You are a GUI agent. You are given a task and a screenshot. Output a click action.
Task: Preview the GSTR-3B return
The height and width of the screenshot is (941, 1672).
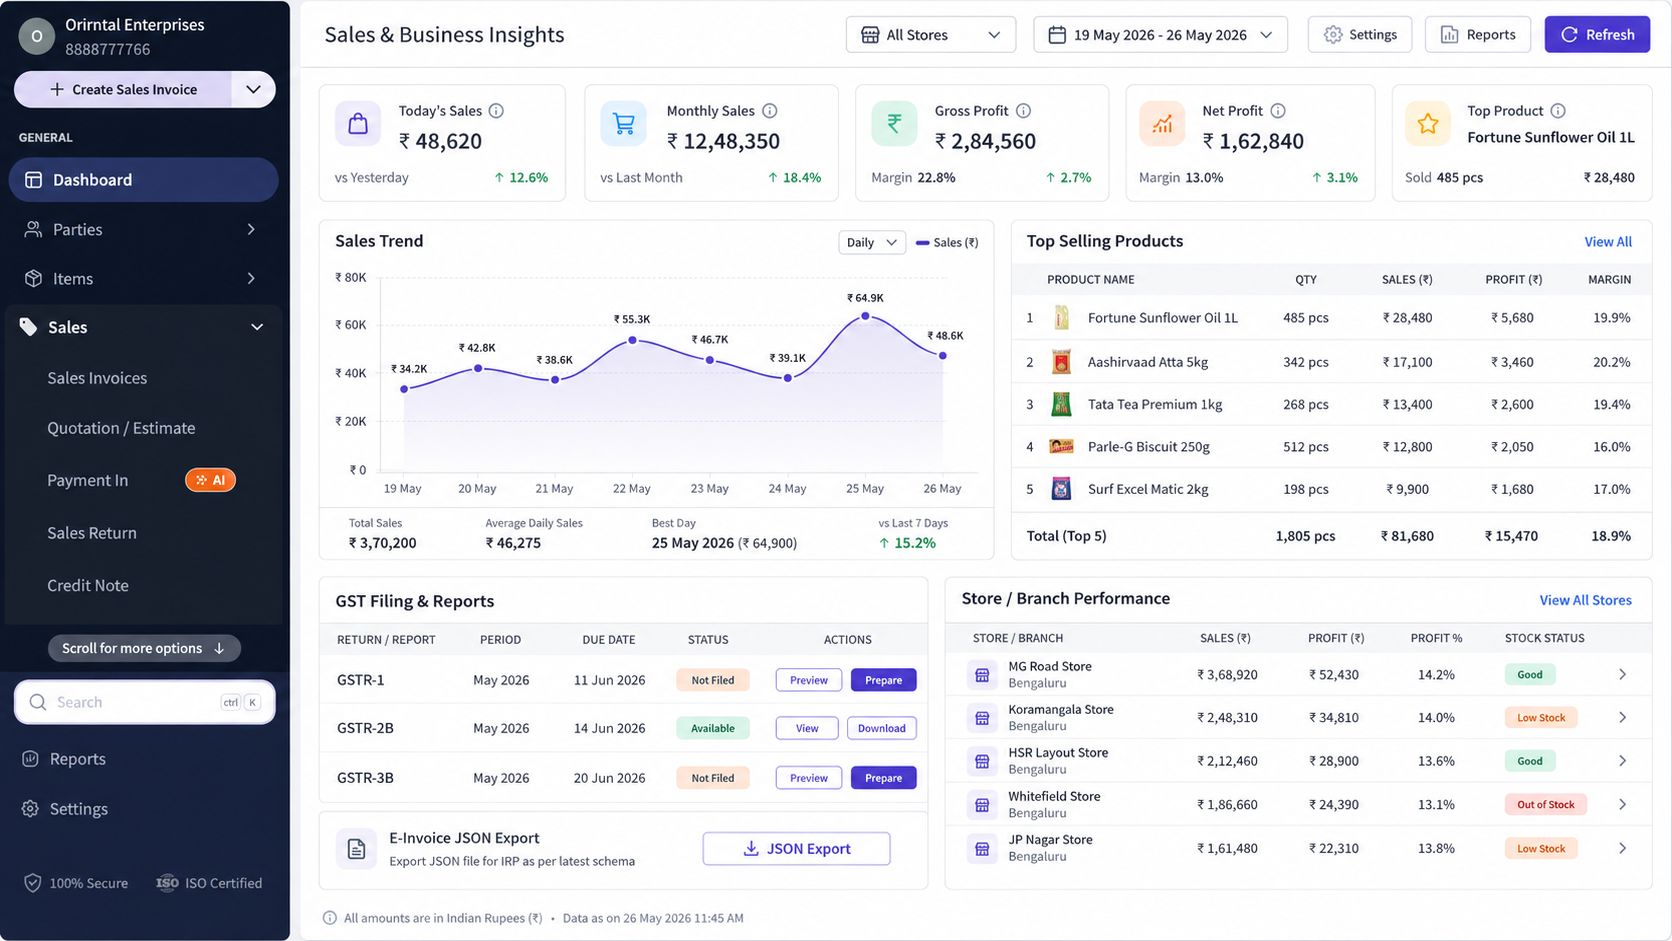click(808, 778)
